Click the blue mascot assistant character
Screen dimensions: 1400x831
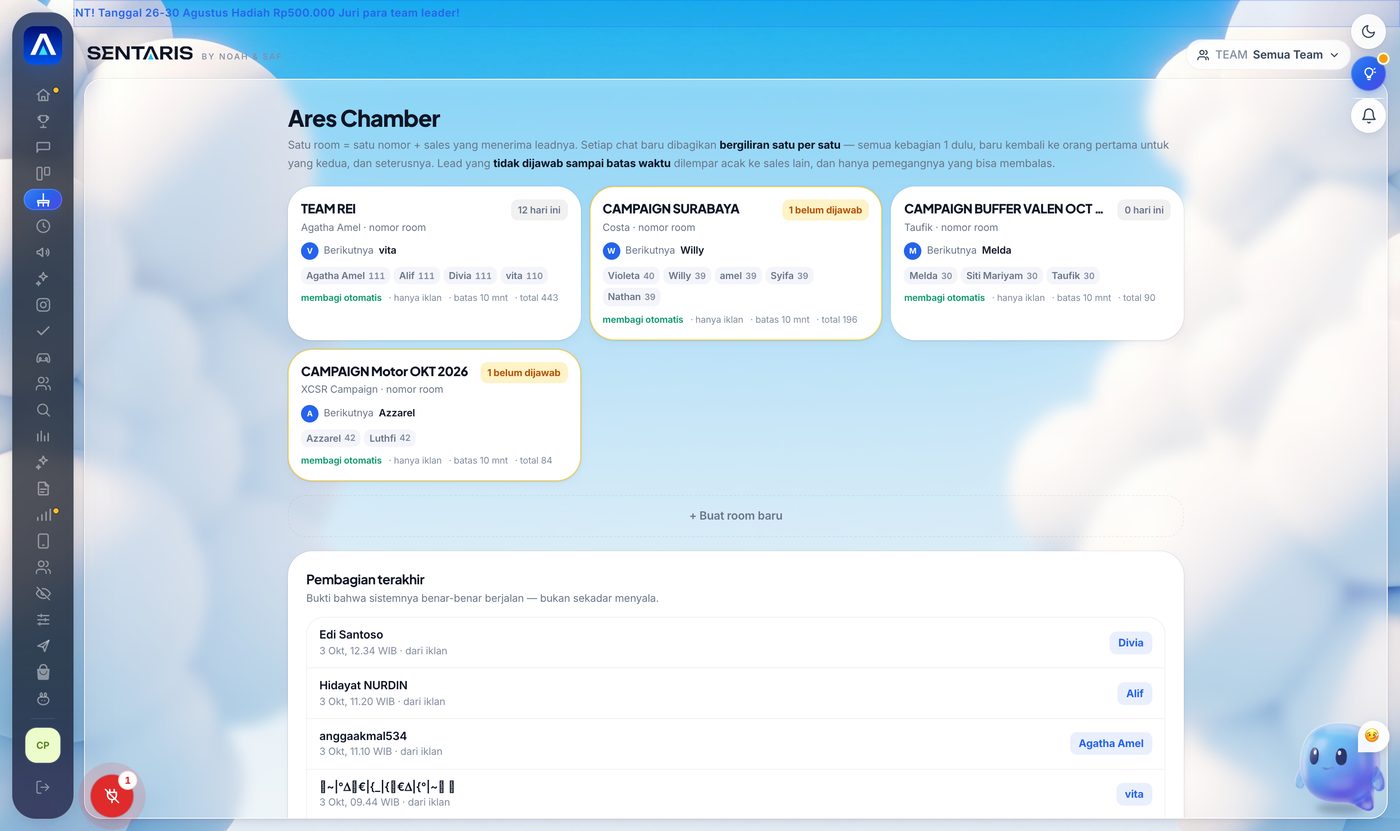(1338, 768)
